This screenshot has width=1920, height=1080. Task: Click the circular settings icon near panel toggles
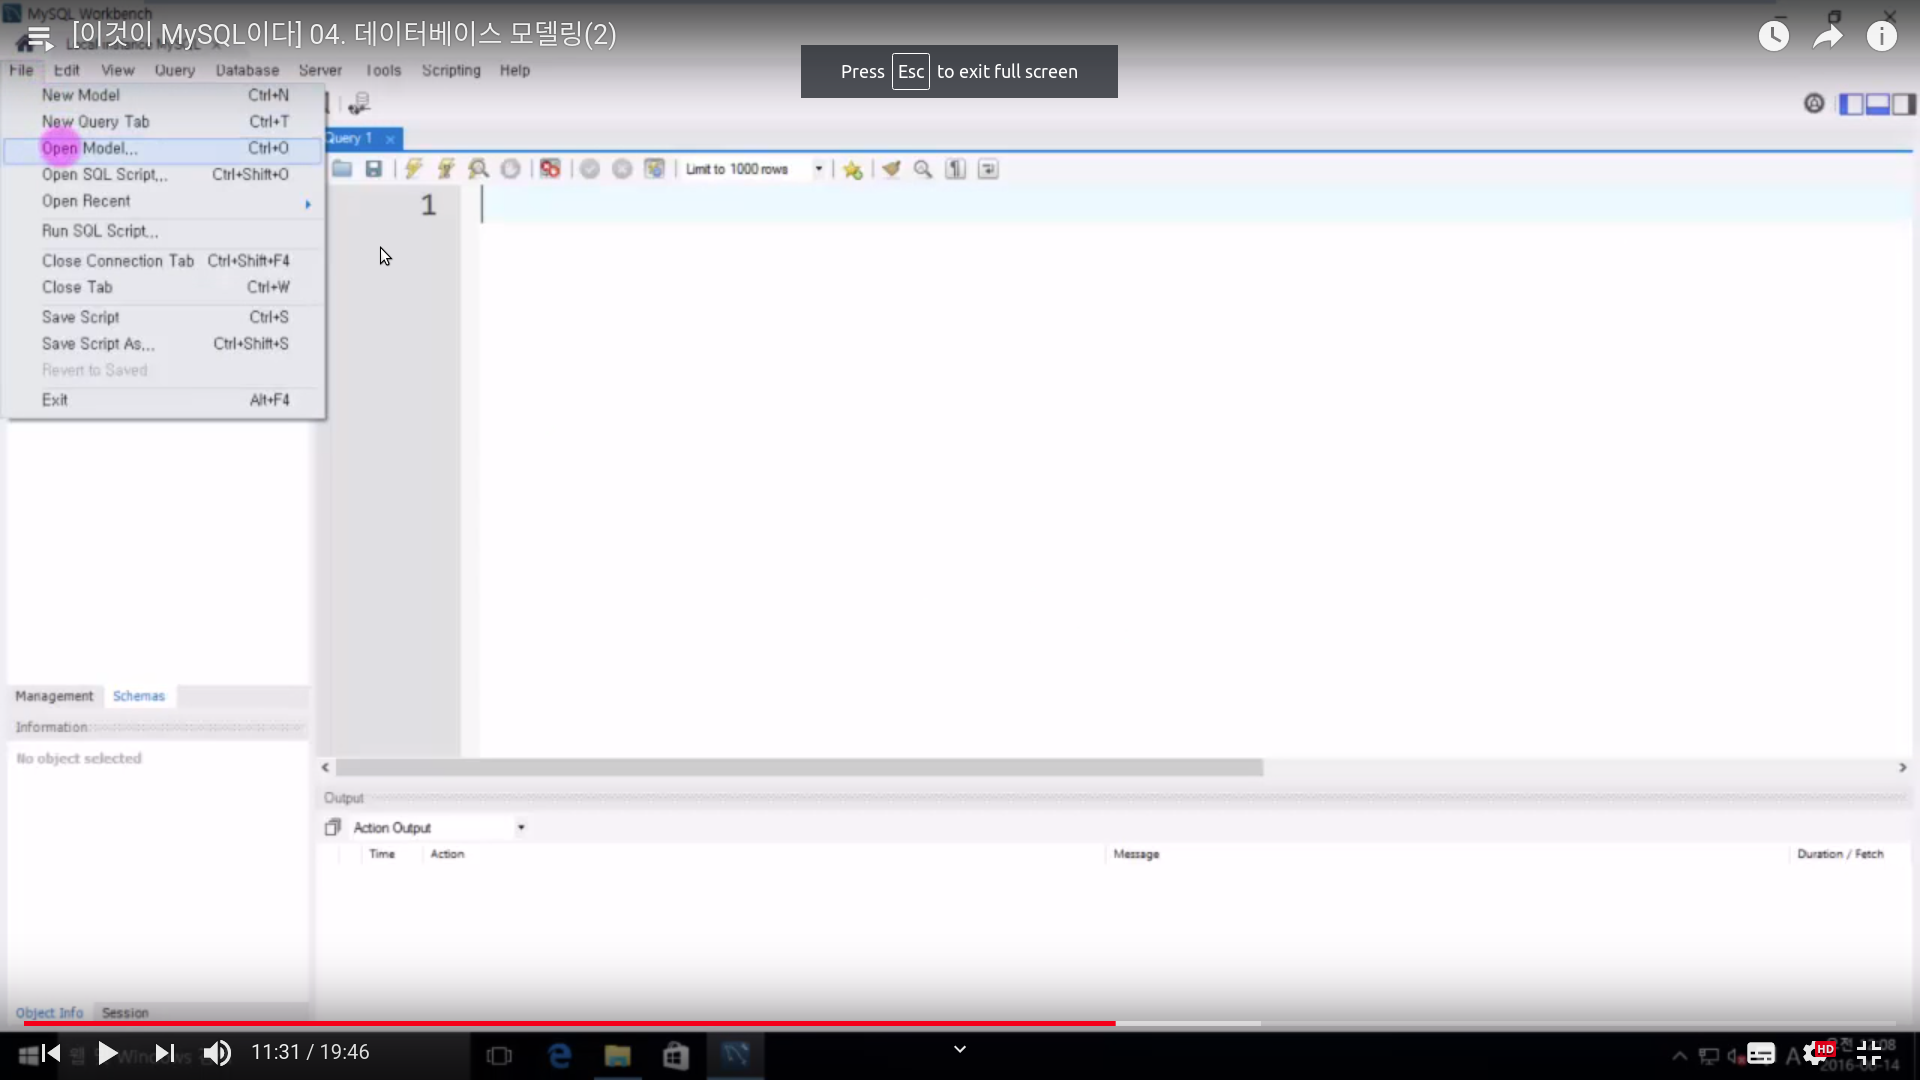click(1814, 103)
